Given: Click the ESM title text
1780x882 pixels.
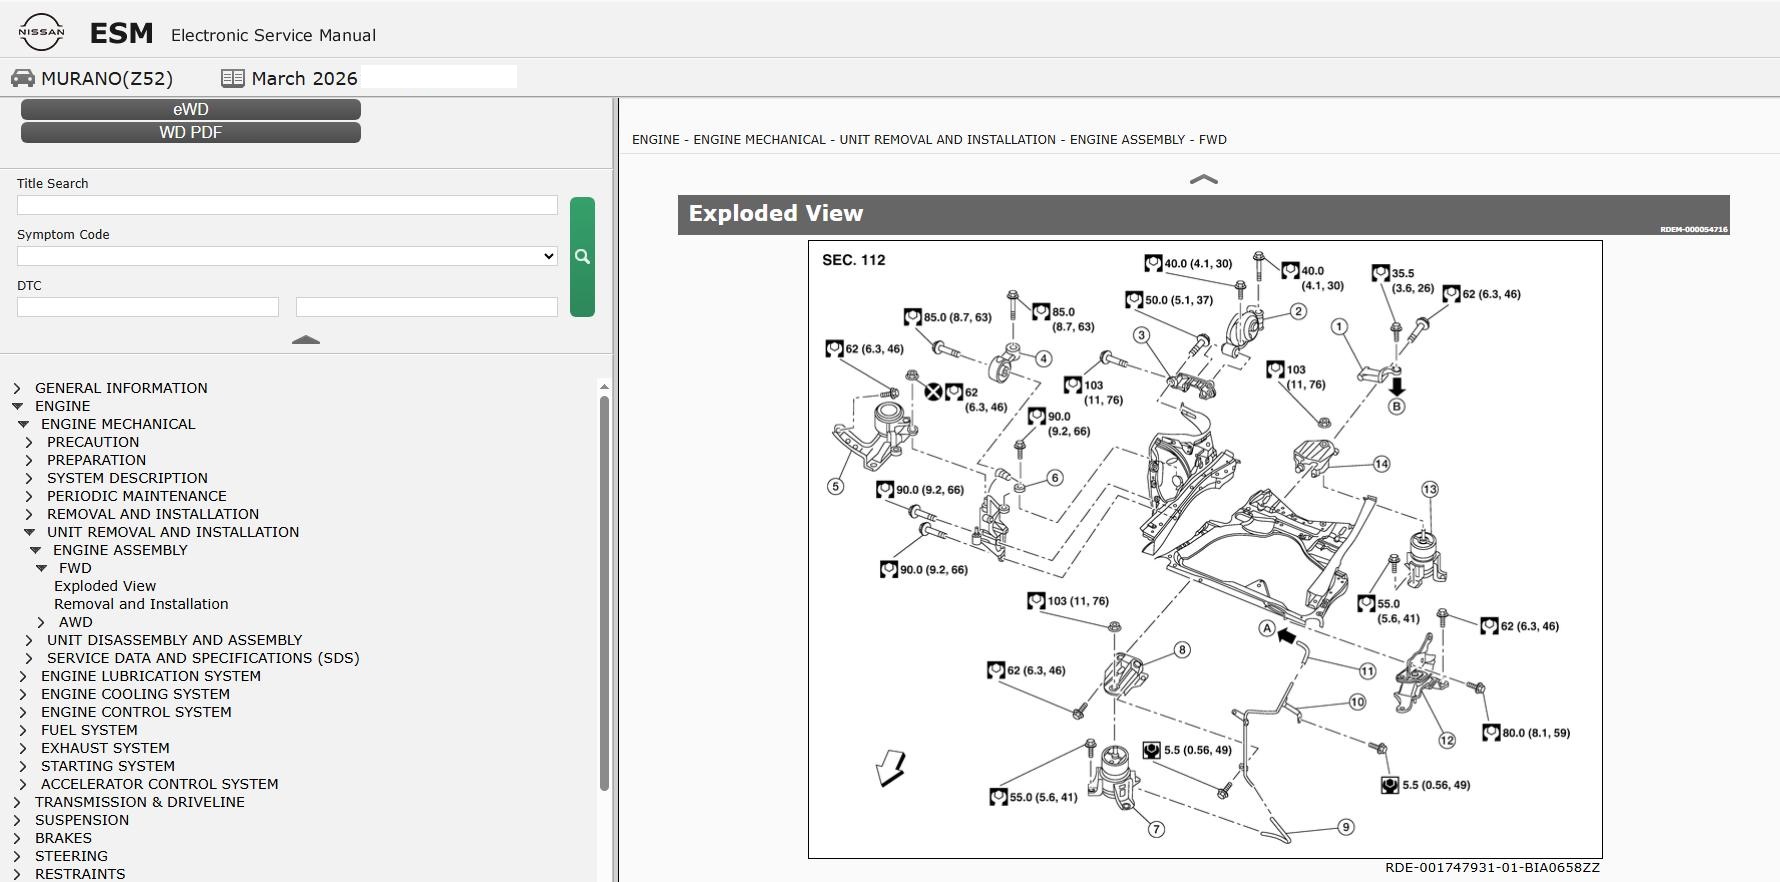Looking at the screenshot, I should tap(121, 34).
